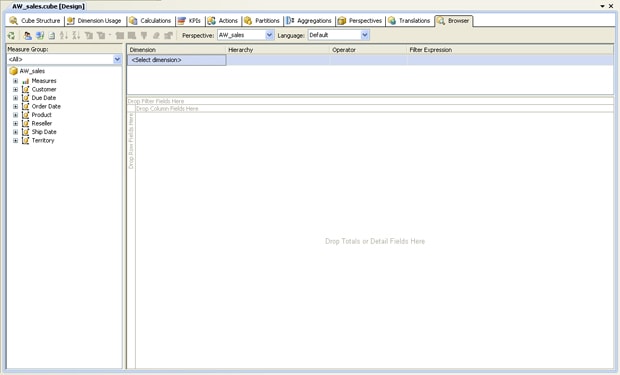Click the Due Date dimension icon
620x375 pixels.
pyautogui.click(x=25, y=98)
